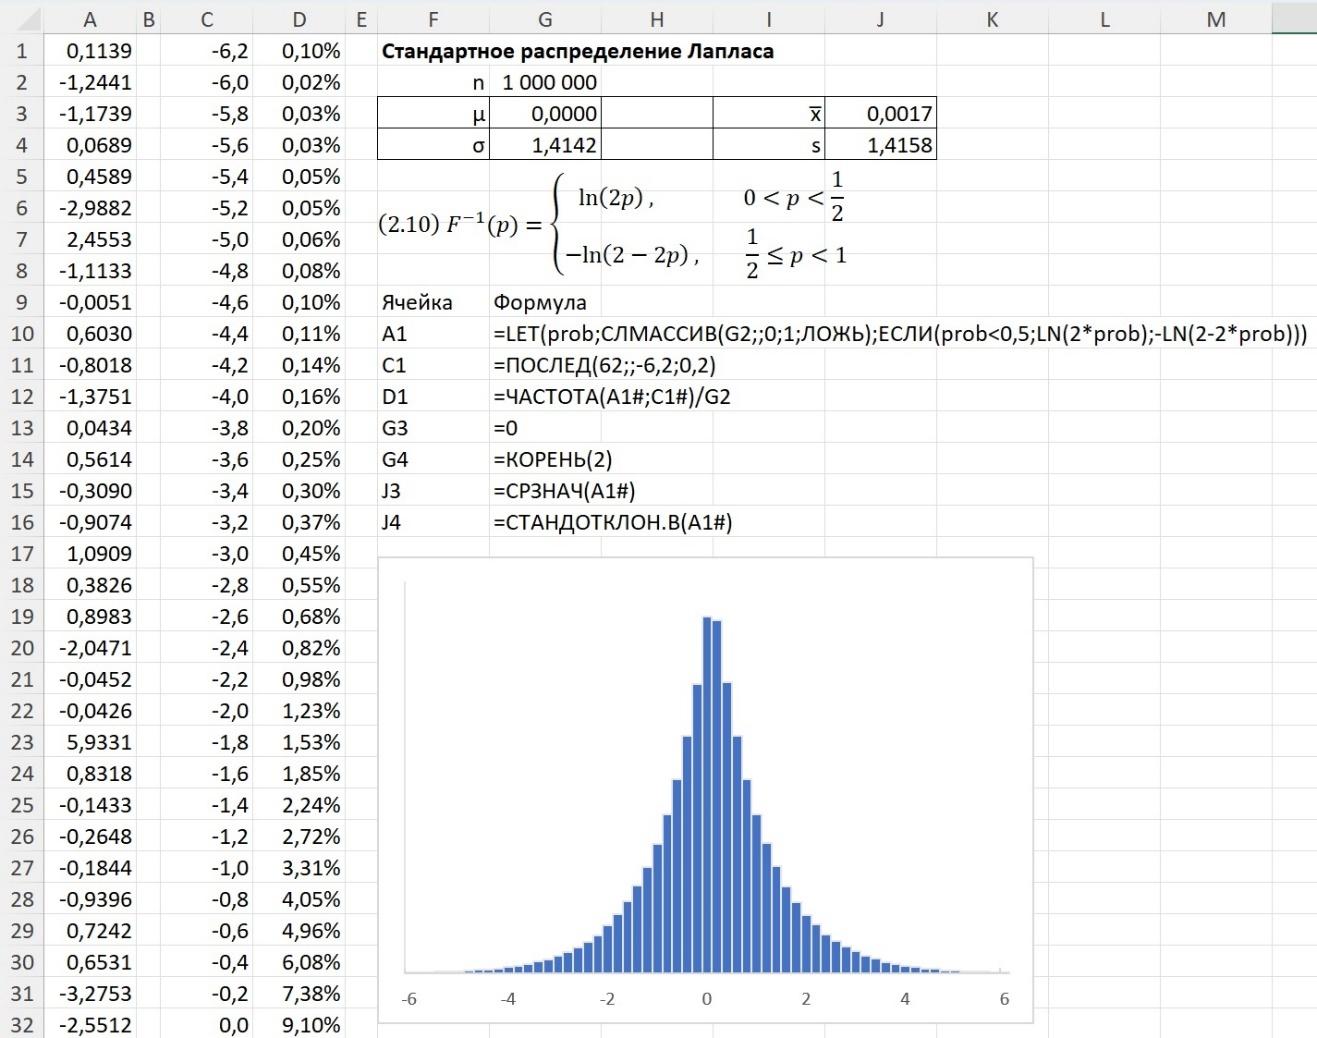
Task: Select the "=СТАНДОТКЛОН.В(A1#)" formula text
Action: coord(613,522)
